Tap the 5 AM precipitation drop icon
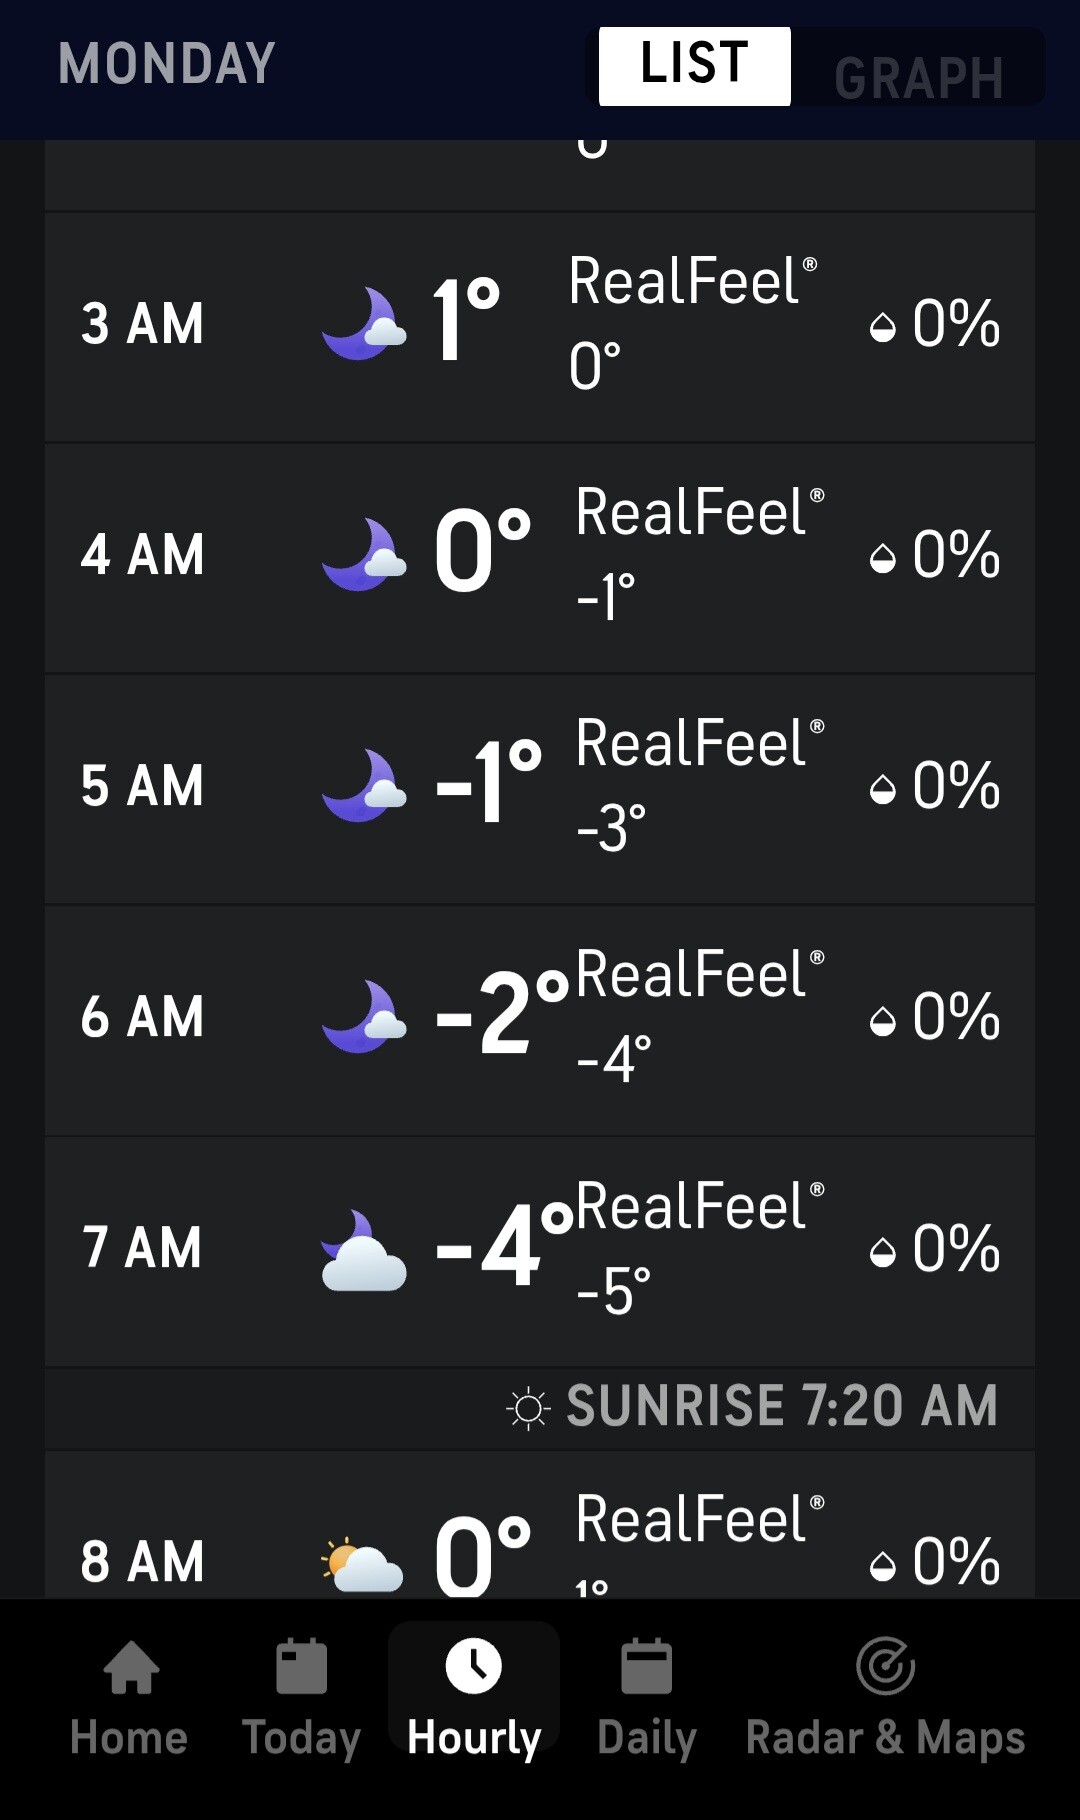Viewport: 1080px width, 1820px height. click(x=883, y=790)
